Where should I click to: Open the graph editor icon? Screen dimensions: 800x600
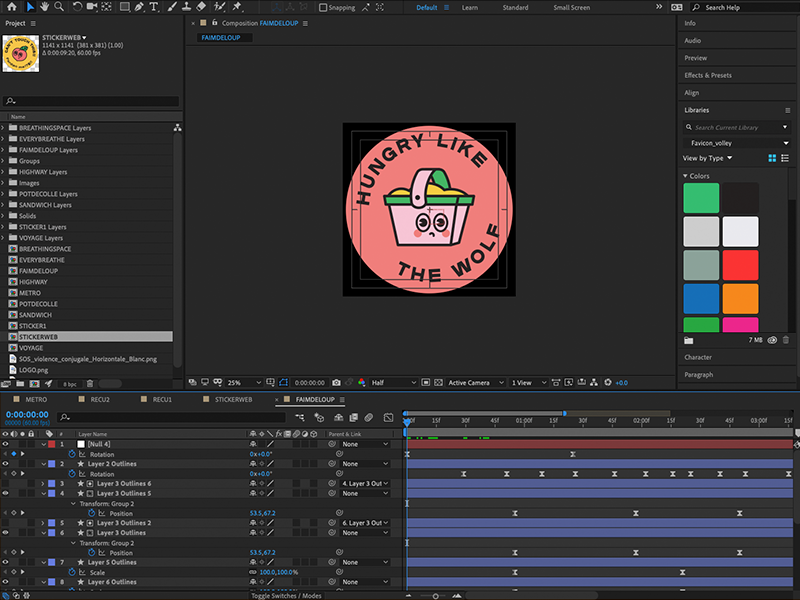click(388, 417)
